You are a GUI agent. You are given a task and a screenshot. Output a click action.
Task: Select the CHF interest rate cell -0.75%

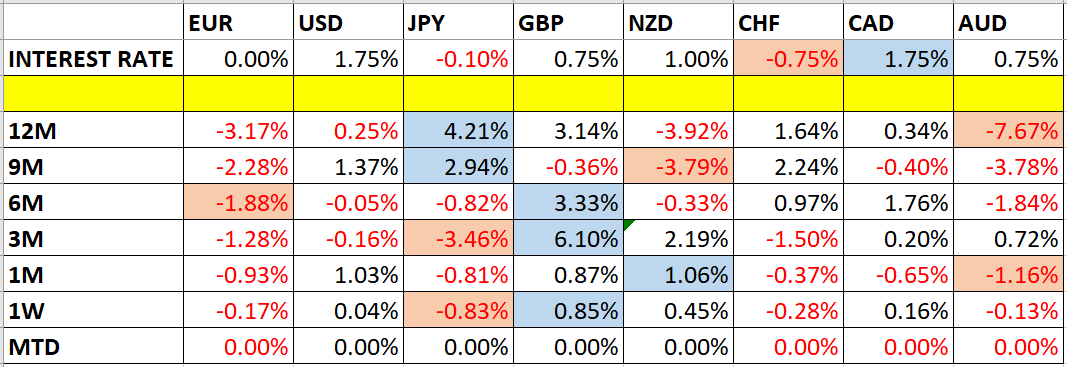788,61
